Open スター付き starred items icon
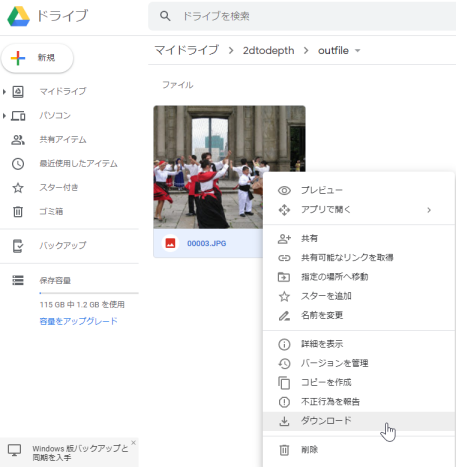 point(18,188)
